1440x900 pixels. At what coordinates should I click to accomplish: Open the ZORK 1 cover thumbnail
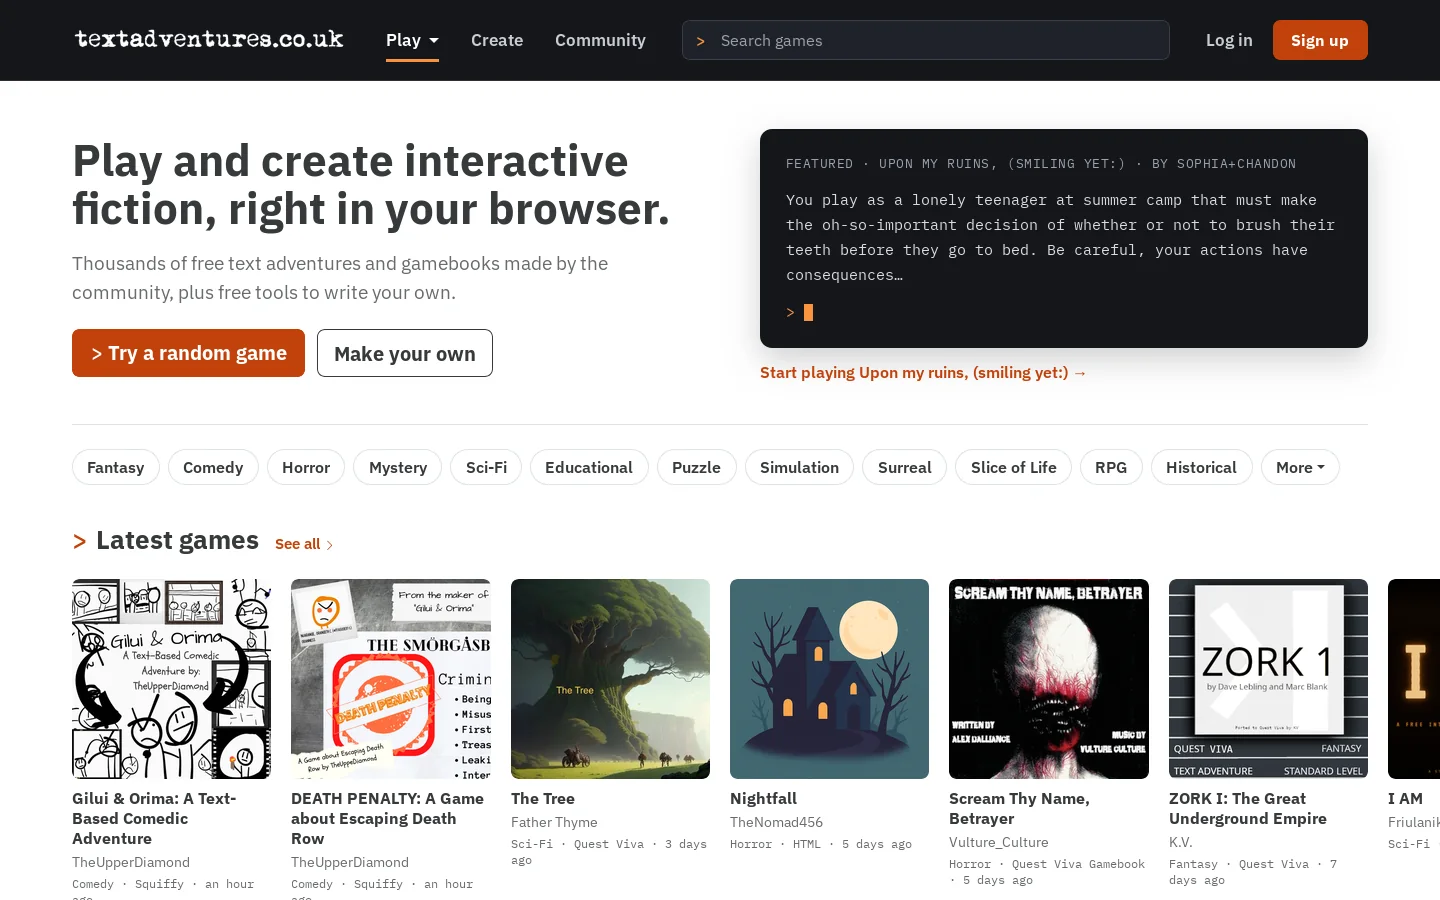pyautogui.click(x=1268, y=679)
